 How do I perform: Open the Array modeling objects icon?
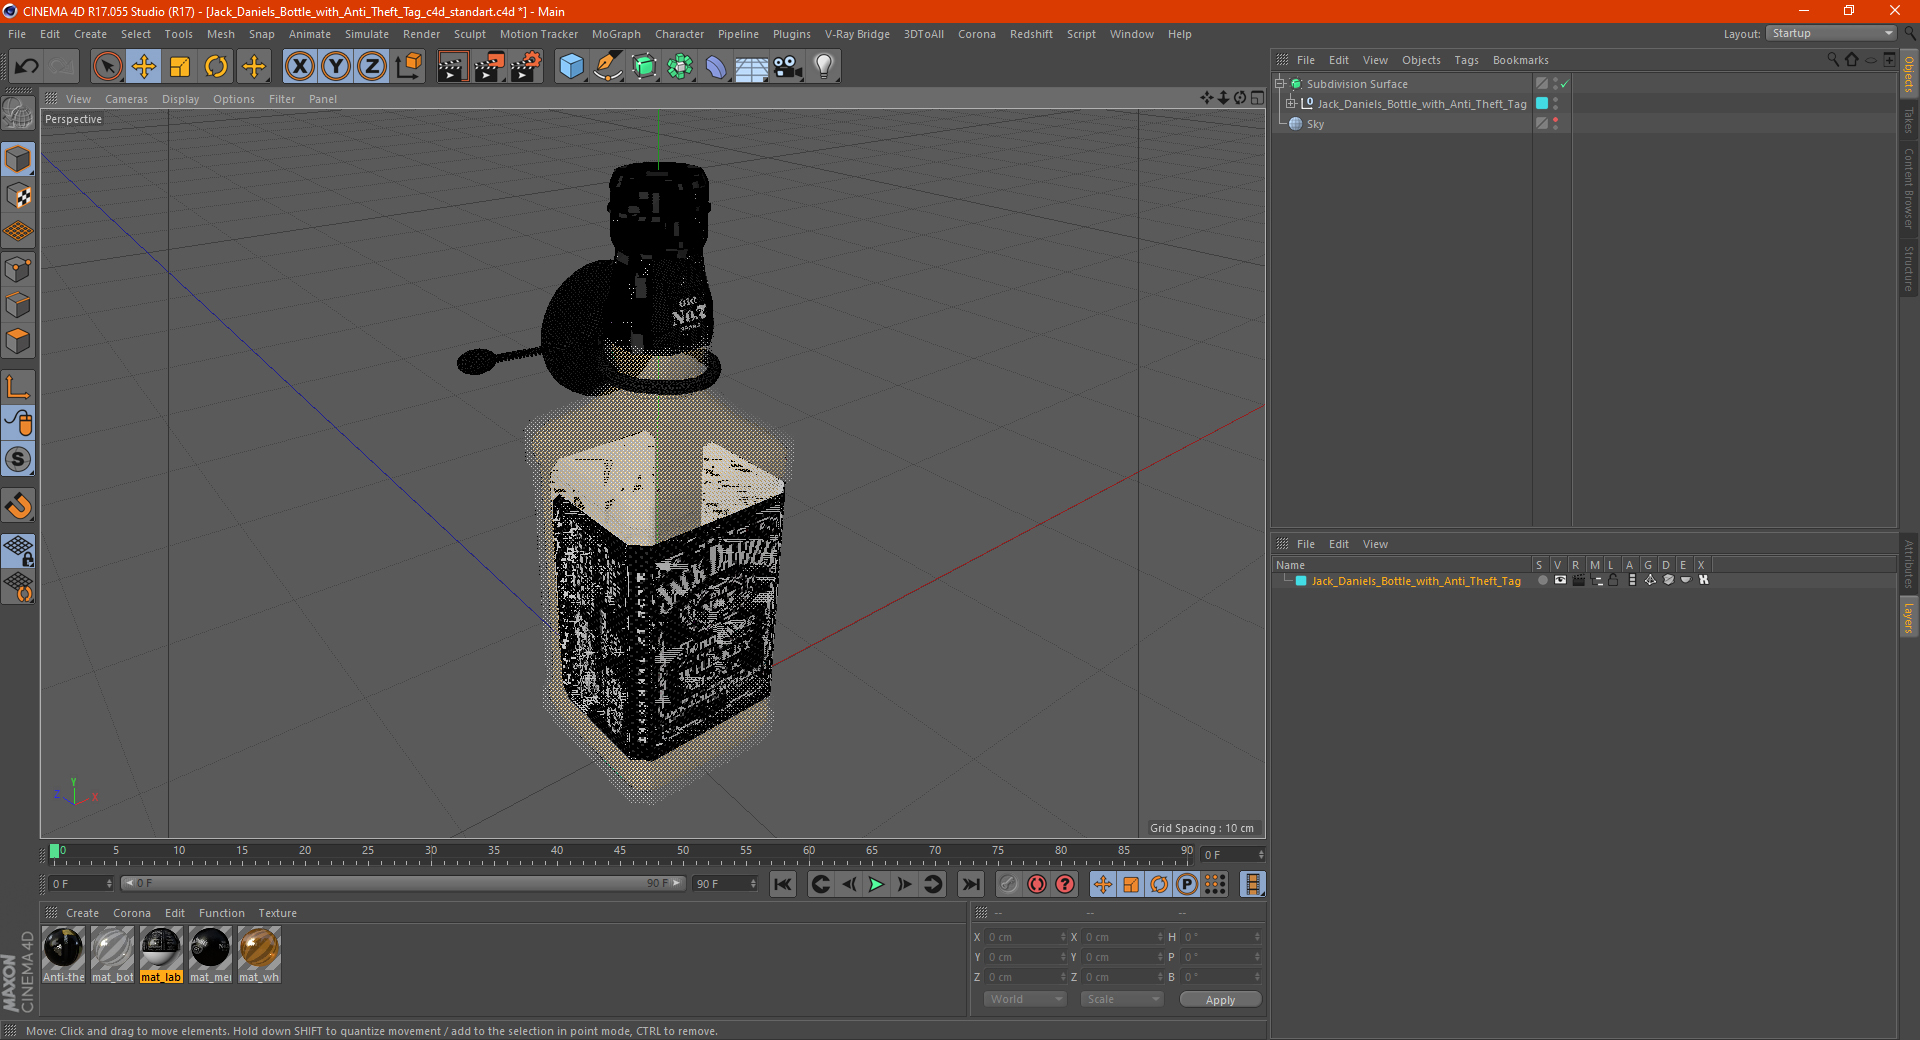point(680,67)
